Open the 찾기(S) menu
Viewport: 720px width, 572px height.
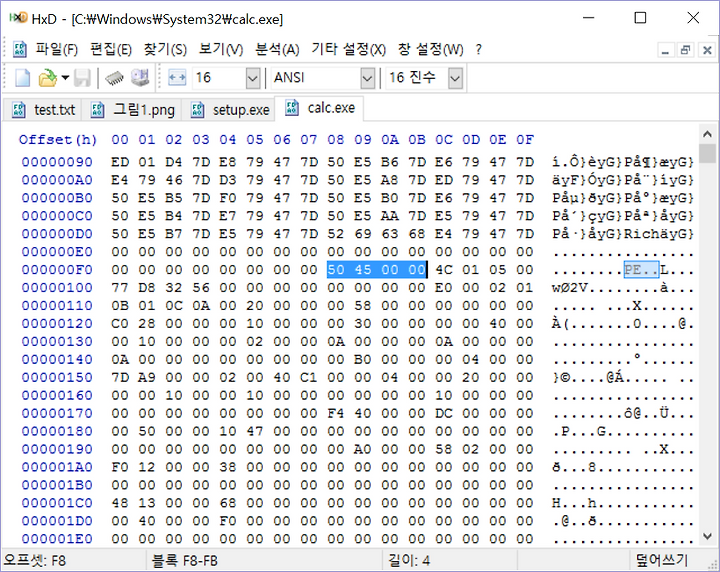pyautogui.click(x=165, y=49)
